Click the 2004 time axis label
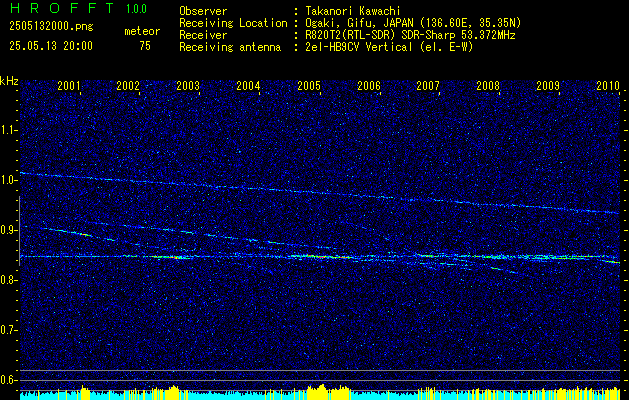Viewport: 629px width, 400px height. (248, 86)
